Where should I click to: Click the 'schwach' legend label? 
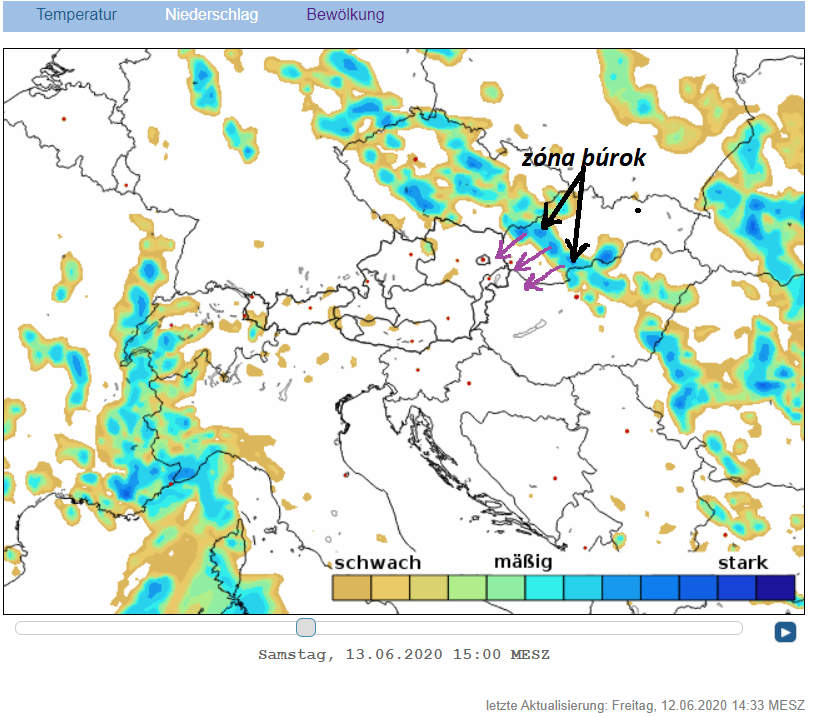377,563
